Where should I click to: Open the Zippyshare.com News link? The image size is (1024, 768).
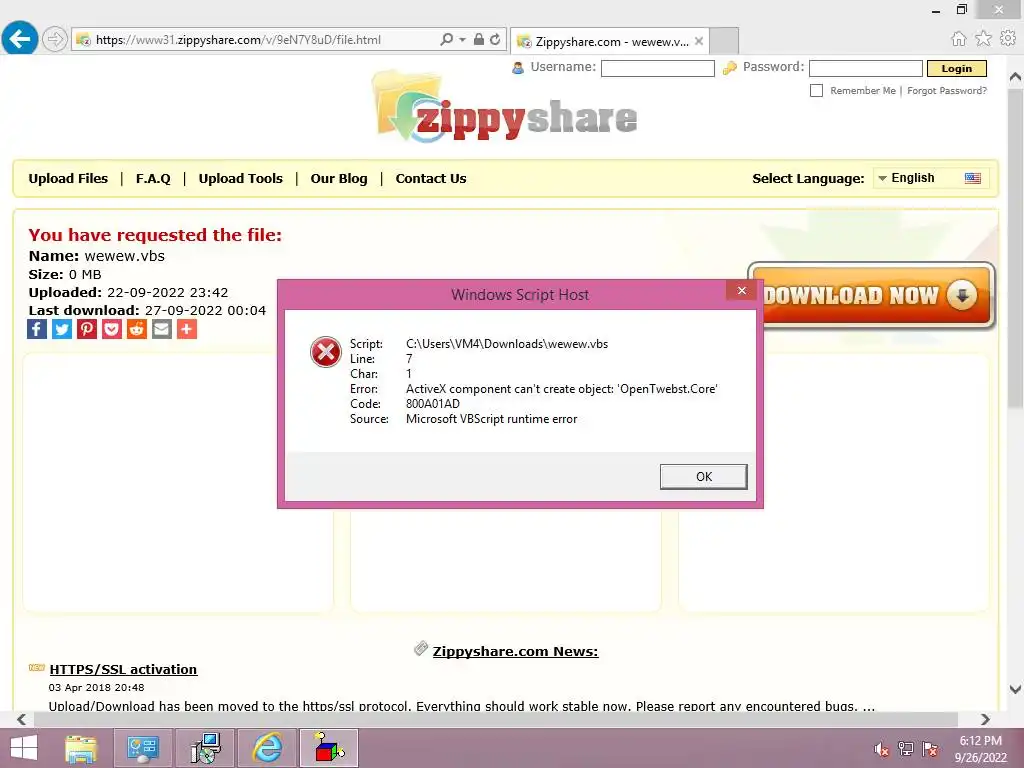(515, 651)
